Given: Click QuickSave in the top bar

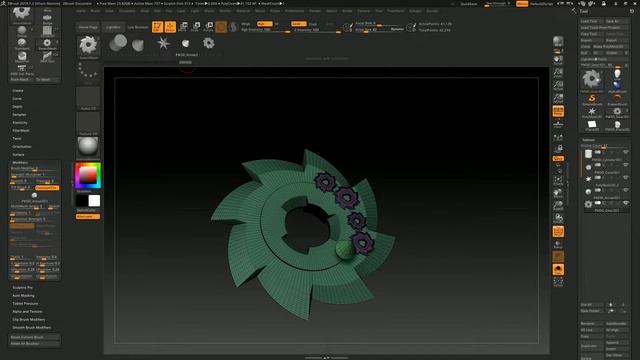Looking at the screenshot, I should click(x=469, y=4).
